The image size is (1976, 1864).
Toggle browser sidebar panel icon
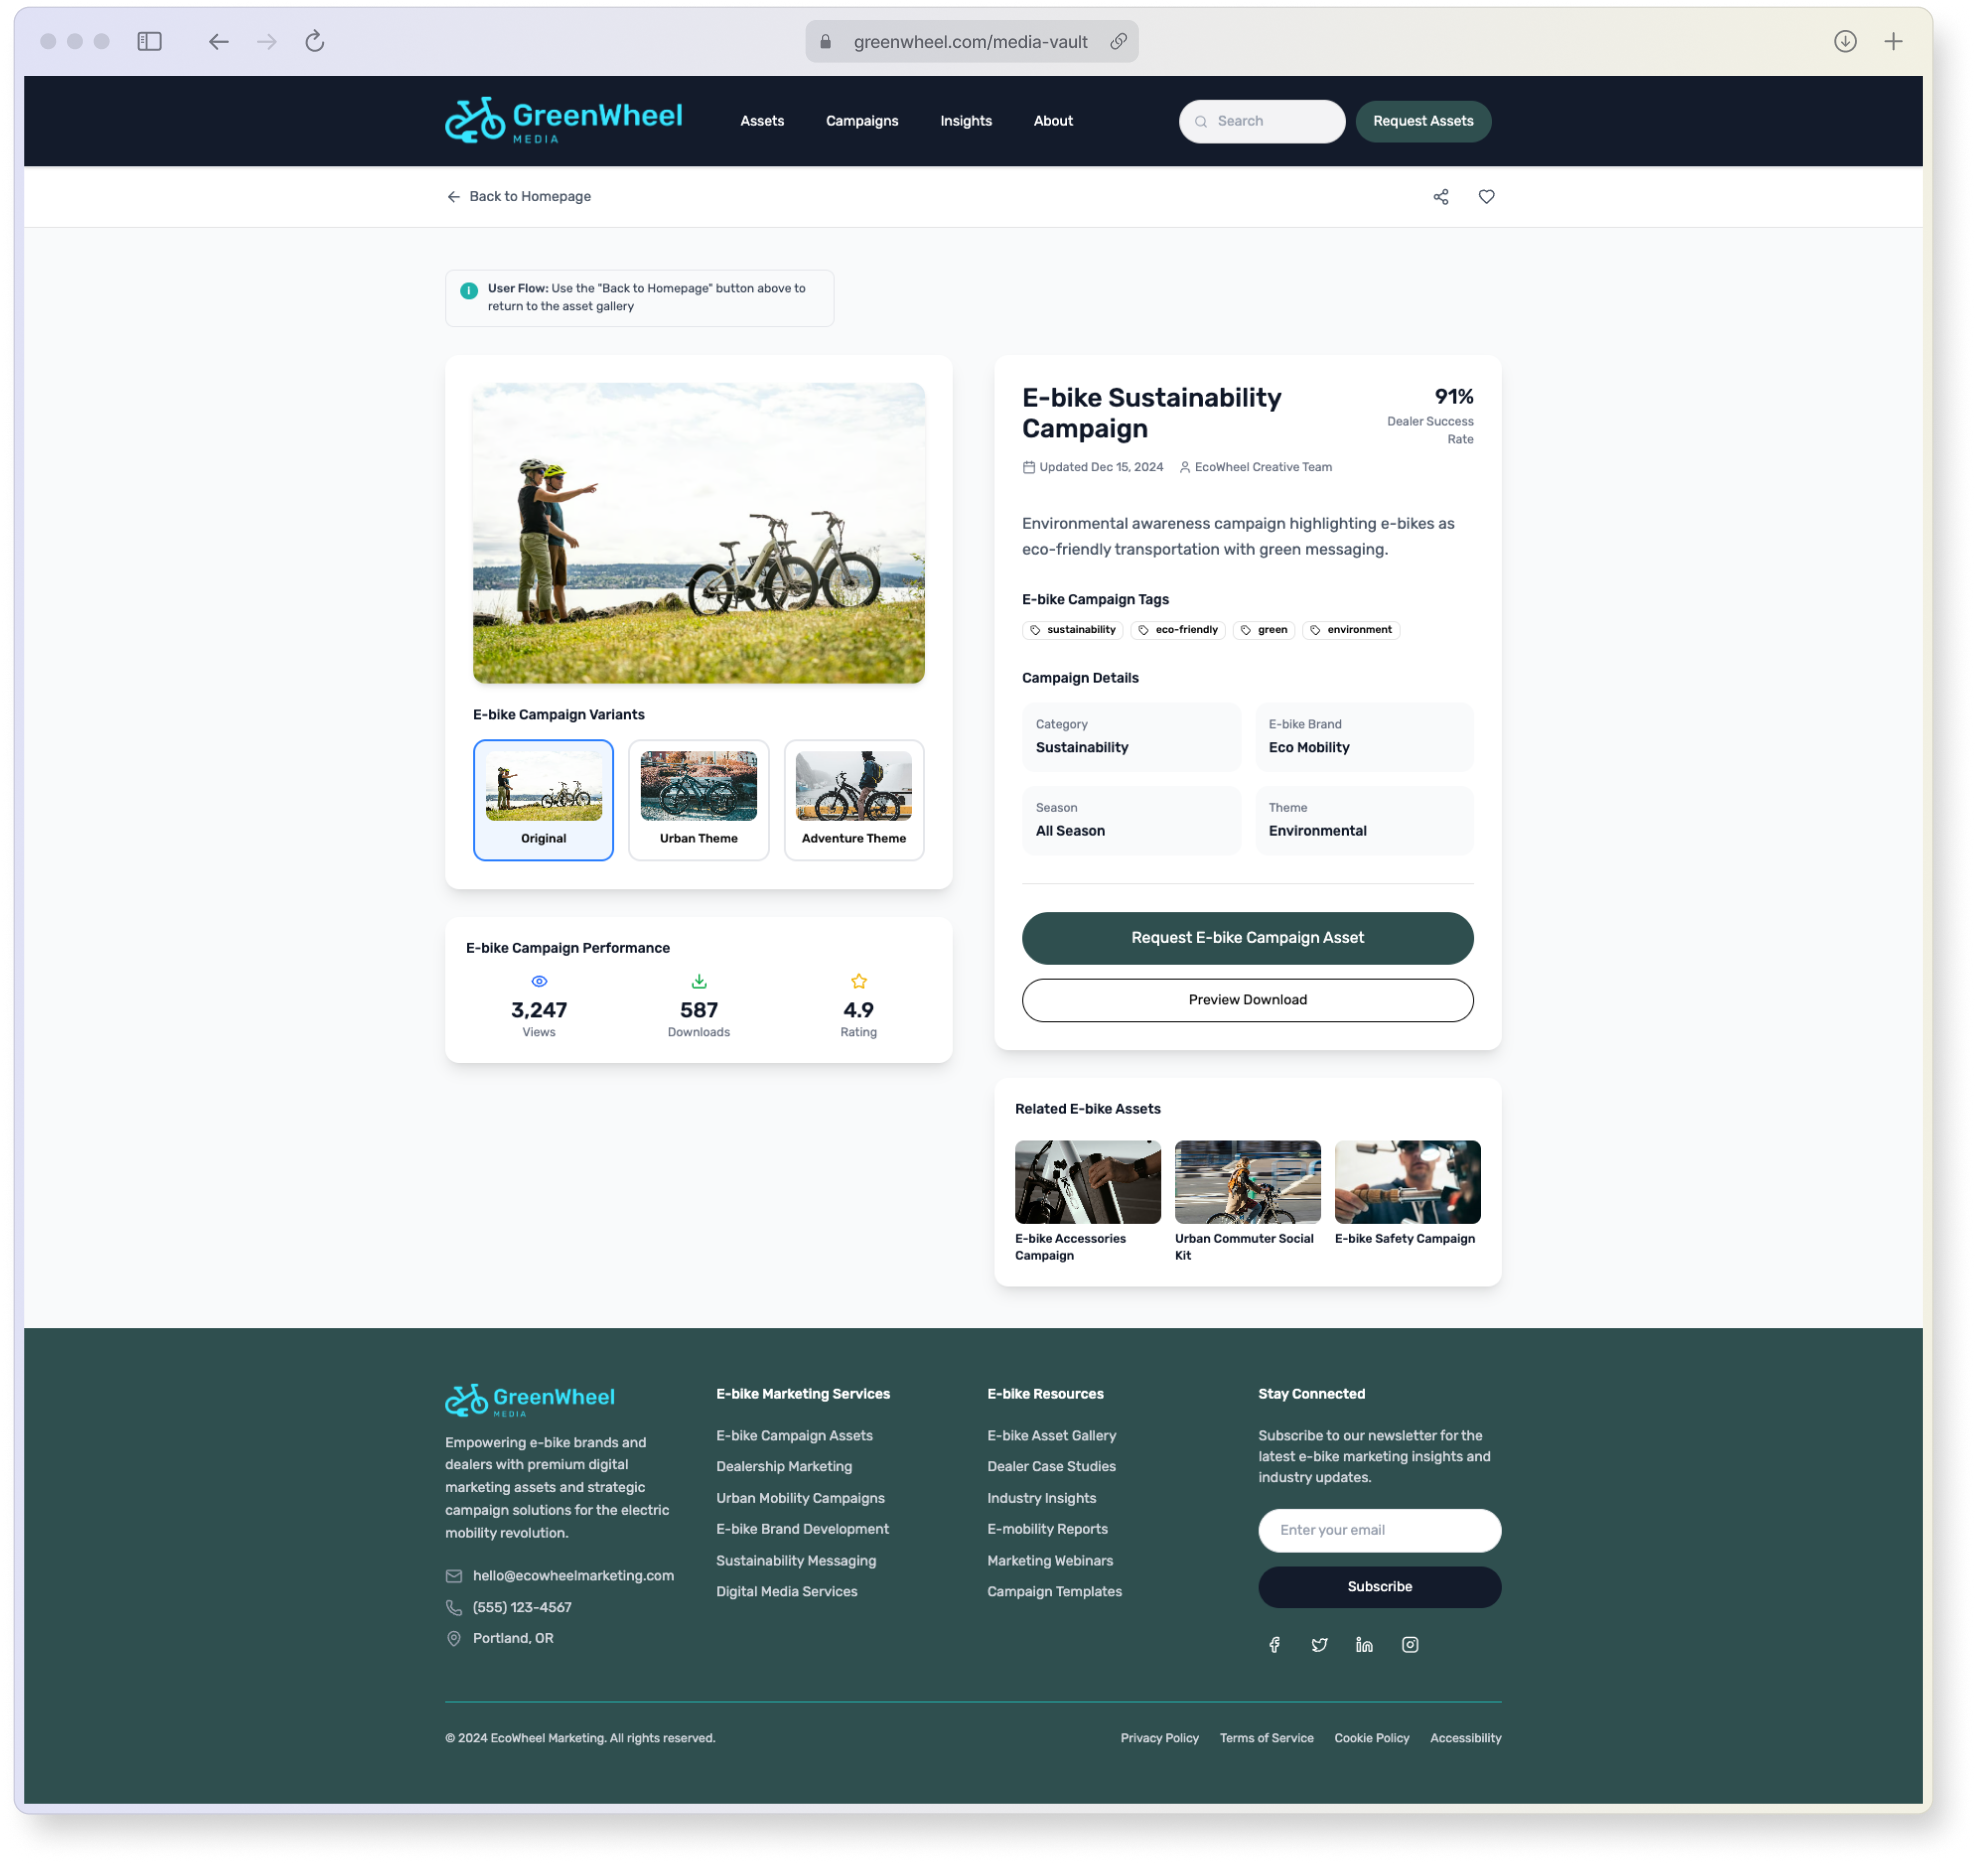click(150, 41)
